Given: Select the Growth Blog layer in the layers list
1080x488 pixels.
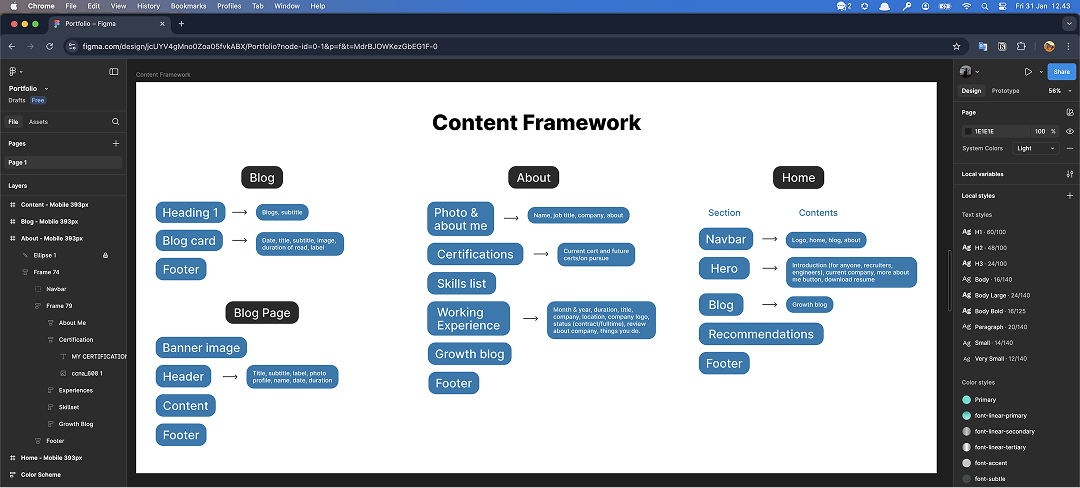Looking at the screenshot, I should (x=75, y=424).
